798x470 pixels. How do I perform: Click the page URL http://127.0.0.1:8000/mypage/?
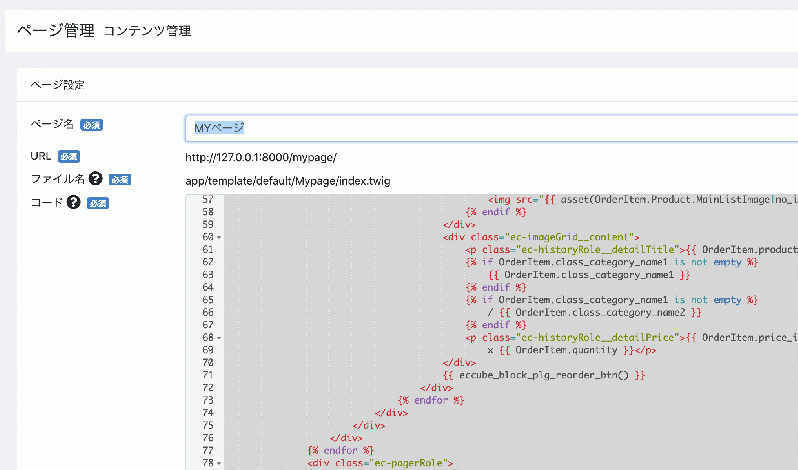[x=261, y=157]
